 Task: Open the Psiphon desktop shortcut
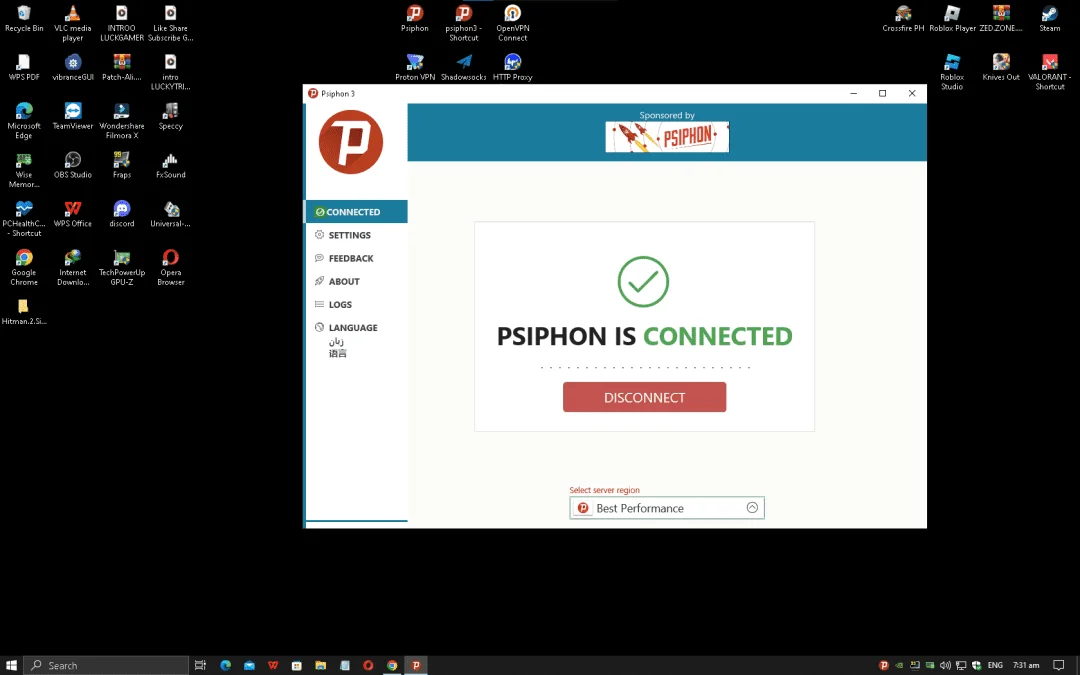click(415, 19)
